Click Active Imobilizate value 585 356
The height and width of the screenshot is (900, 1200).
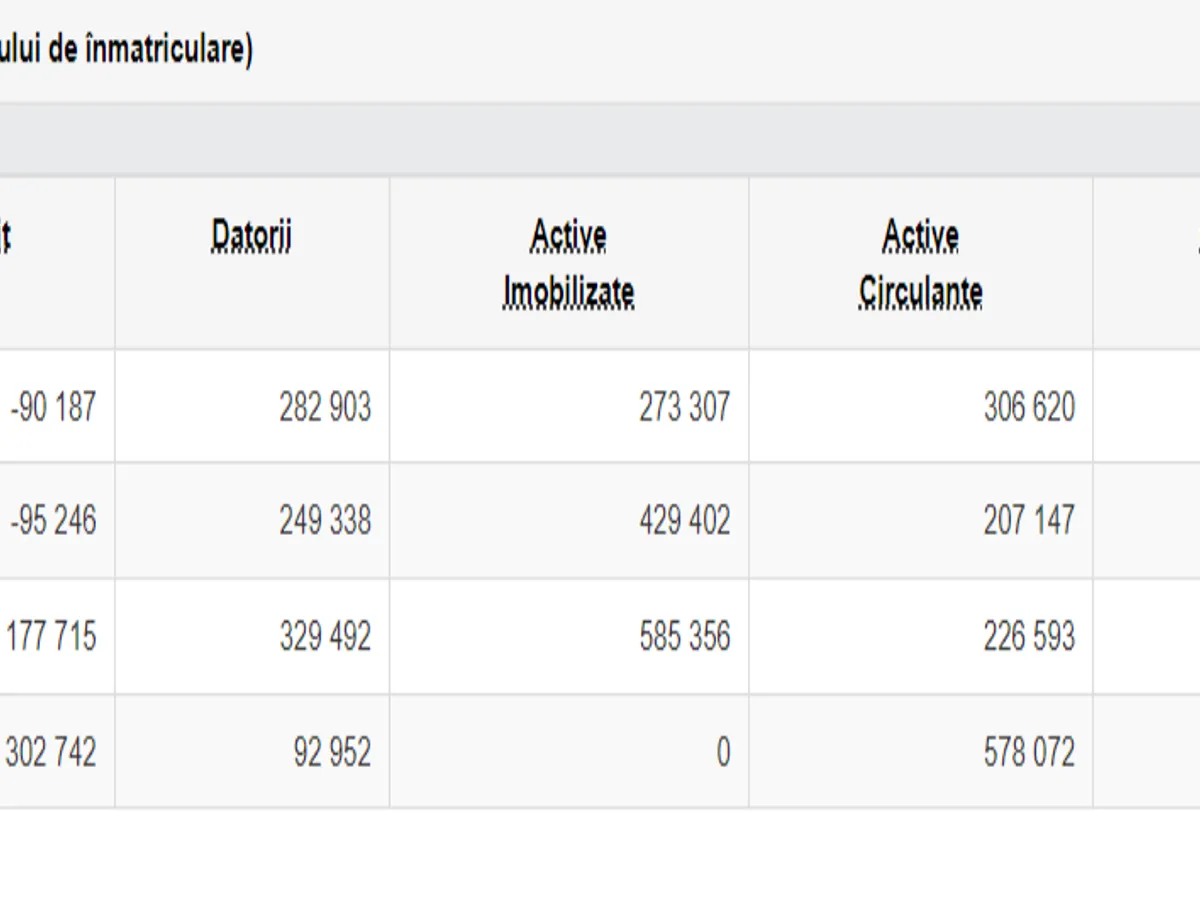(x=685, y=636)
